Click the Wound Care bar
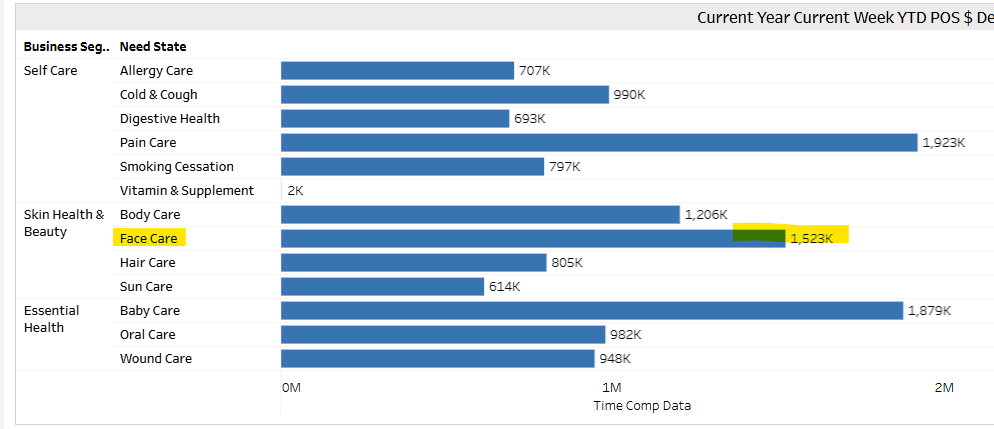 [437, 359]
